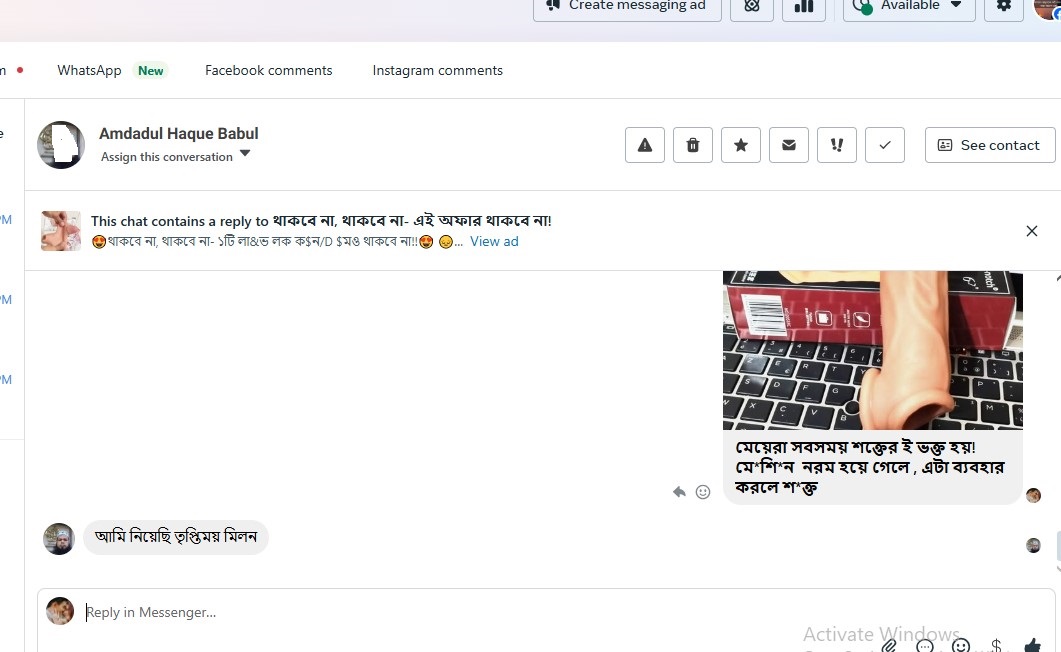Flag conversation as priority with exclamation icon
The height and width of the screenshot is (652, 1061).
tap(837, 145)
